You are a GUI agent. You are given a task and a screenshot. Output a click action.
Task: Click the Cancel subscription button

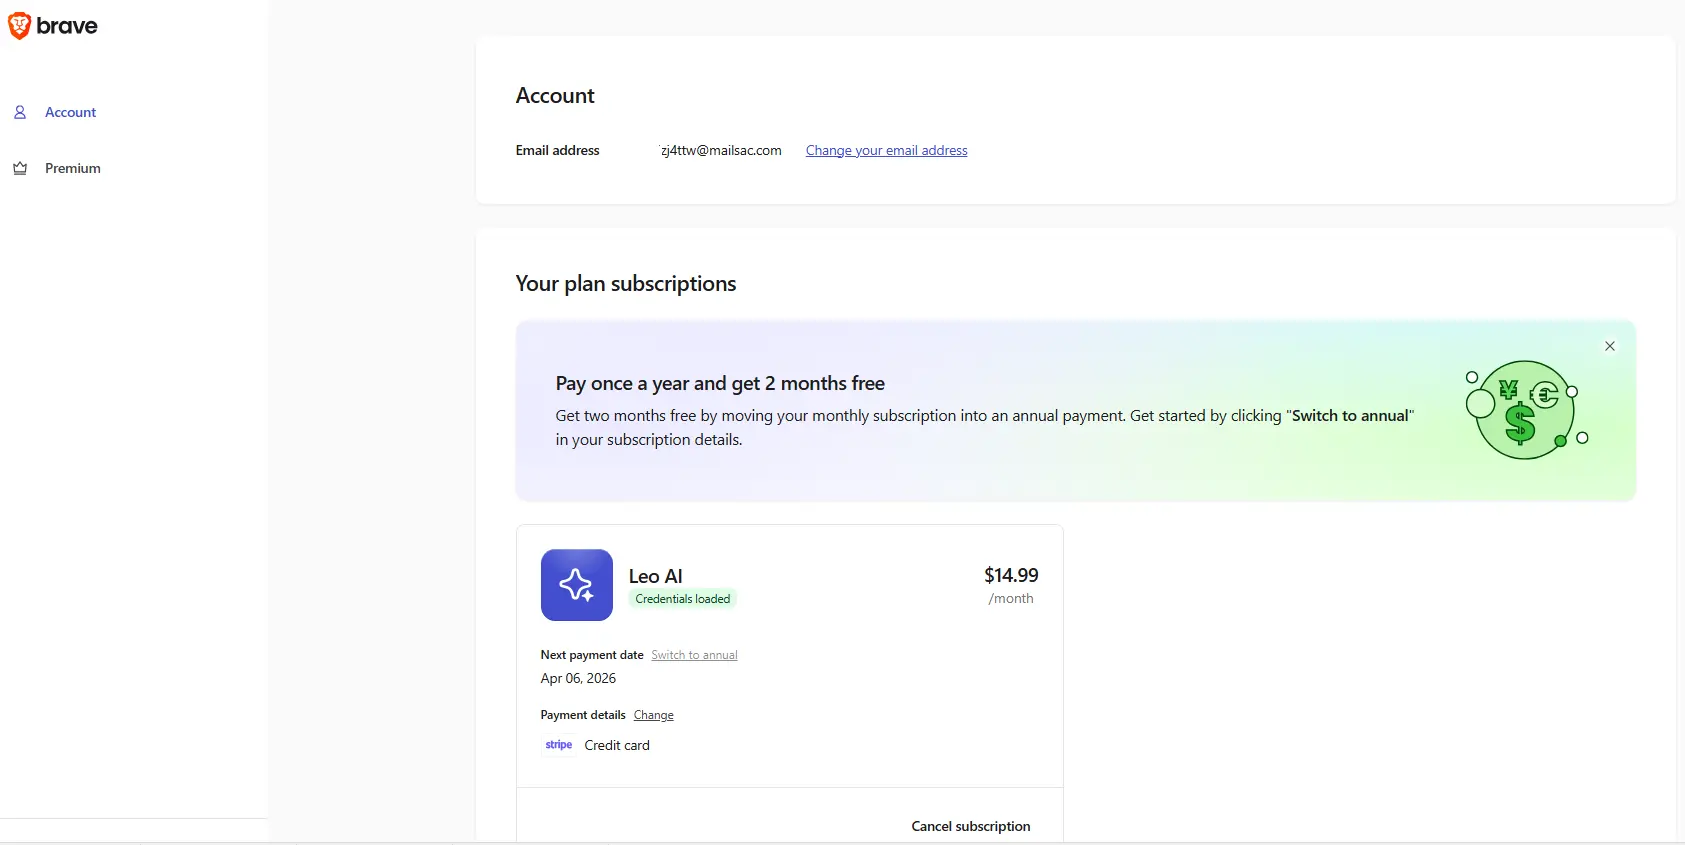(x=970, y=826)
